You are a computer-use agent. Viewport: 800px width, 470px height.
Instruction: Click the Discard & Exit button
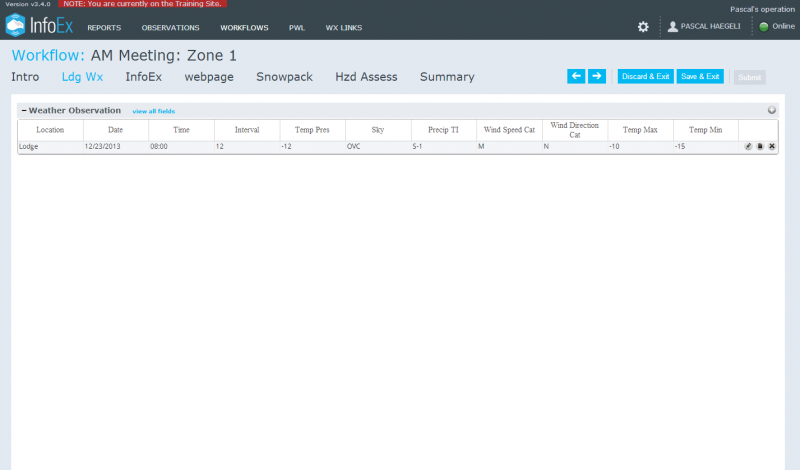coord(645,76)
